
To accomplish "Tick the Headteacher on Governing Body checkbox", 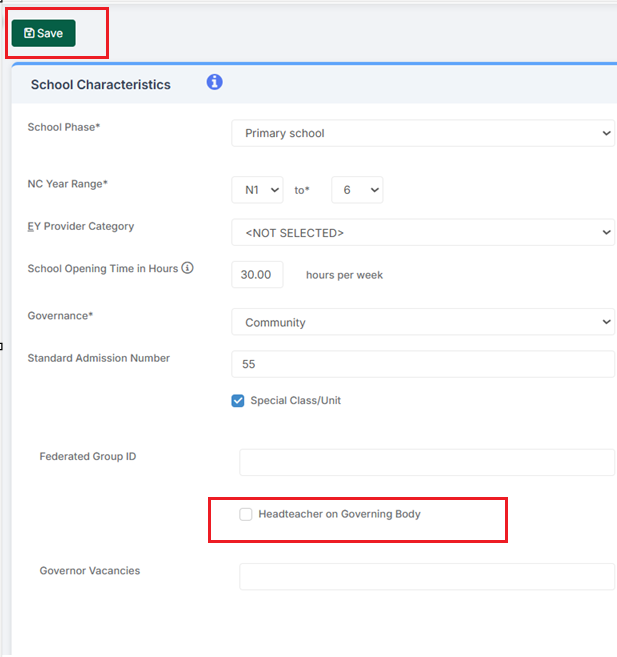I will point(246,514).
